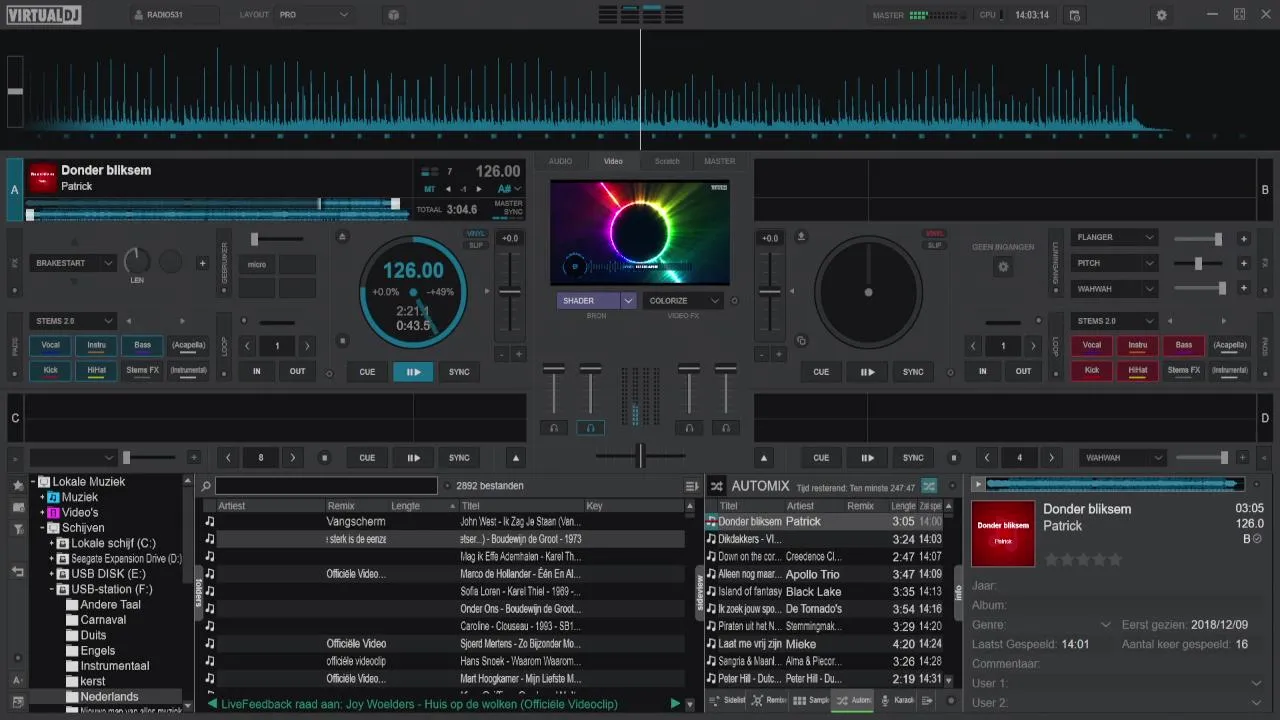Click CUE button on deck A
The width and height of the screenshot is (1280, 720).
click(367, 372)
